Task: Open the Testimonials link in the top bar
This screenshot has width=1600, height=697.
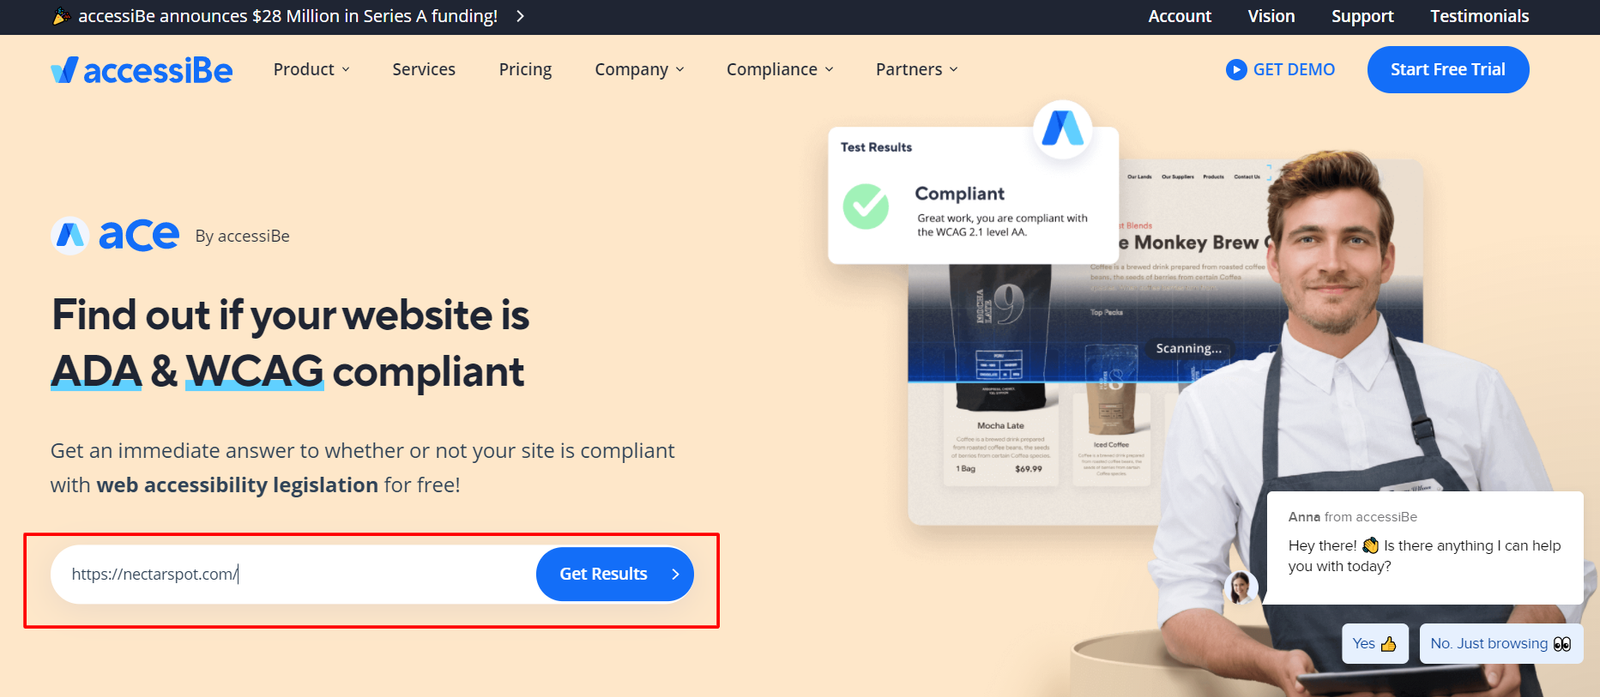Action: (x=1479, y=16)
